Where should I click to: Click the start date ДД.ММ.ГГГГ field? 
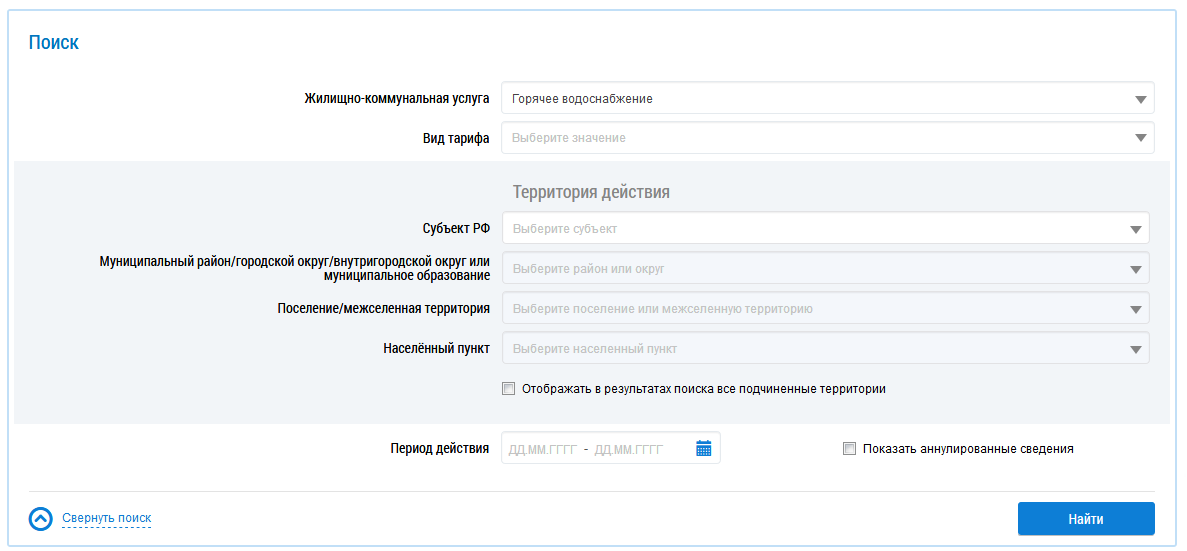point(543,450)
